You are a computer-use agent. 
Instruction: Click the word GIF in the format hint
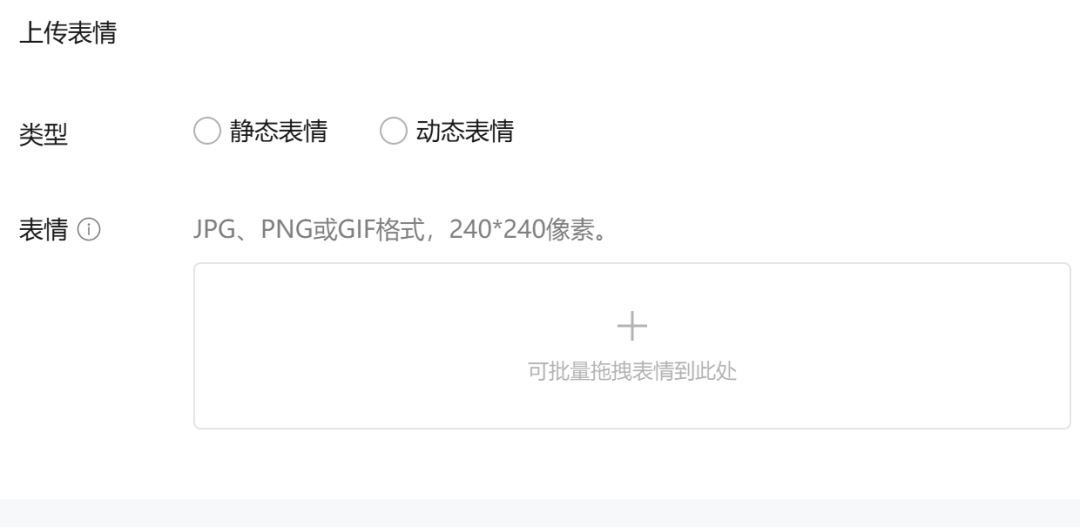tap(355, 229)
